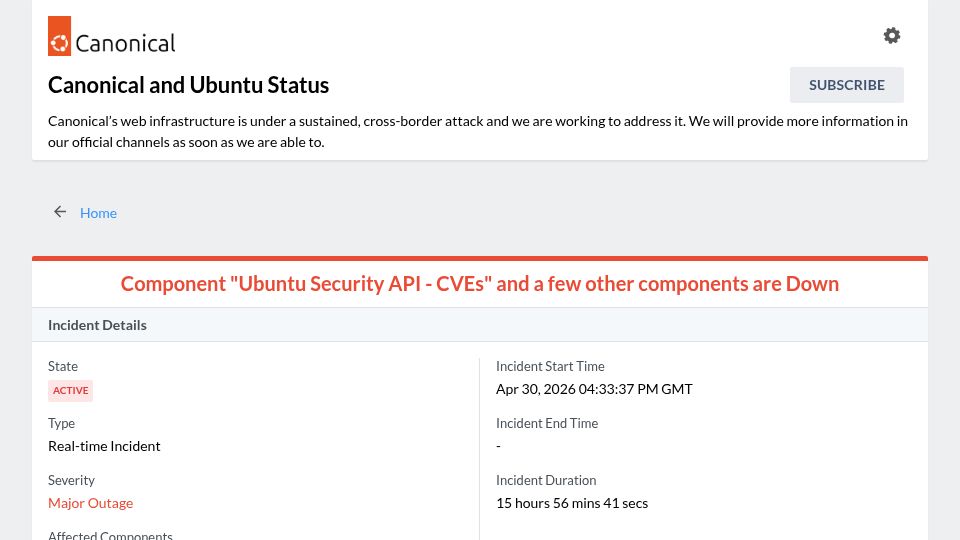The image size is (960, 540).
Task: Click the Major Outage severity text
Action: point(91,503)
